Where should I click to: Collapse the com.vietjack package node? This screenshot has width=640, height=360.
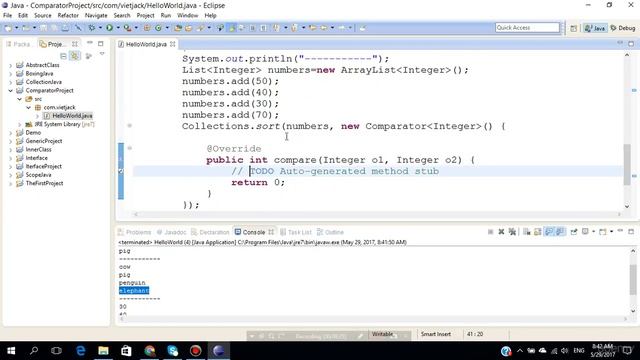pos(28,108)
